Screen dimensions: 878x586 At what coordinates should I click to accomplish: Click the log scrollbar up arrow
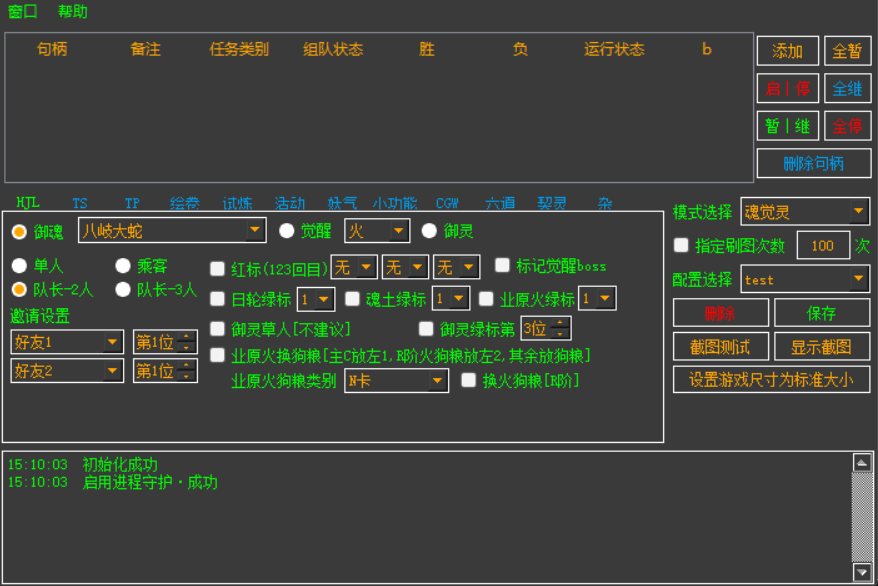tap(861, 462)
